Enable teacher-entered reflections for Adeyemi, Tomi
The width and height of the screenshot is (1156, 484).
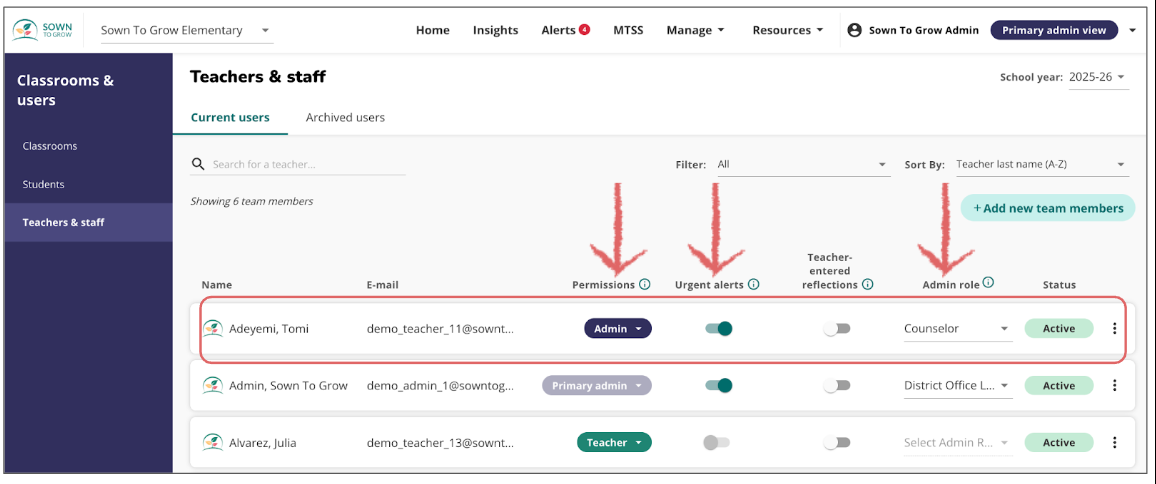tap(836, 328)
